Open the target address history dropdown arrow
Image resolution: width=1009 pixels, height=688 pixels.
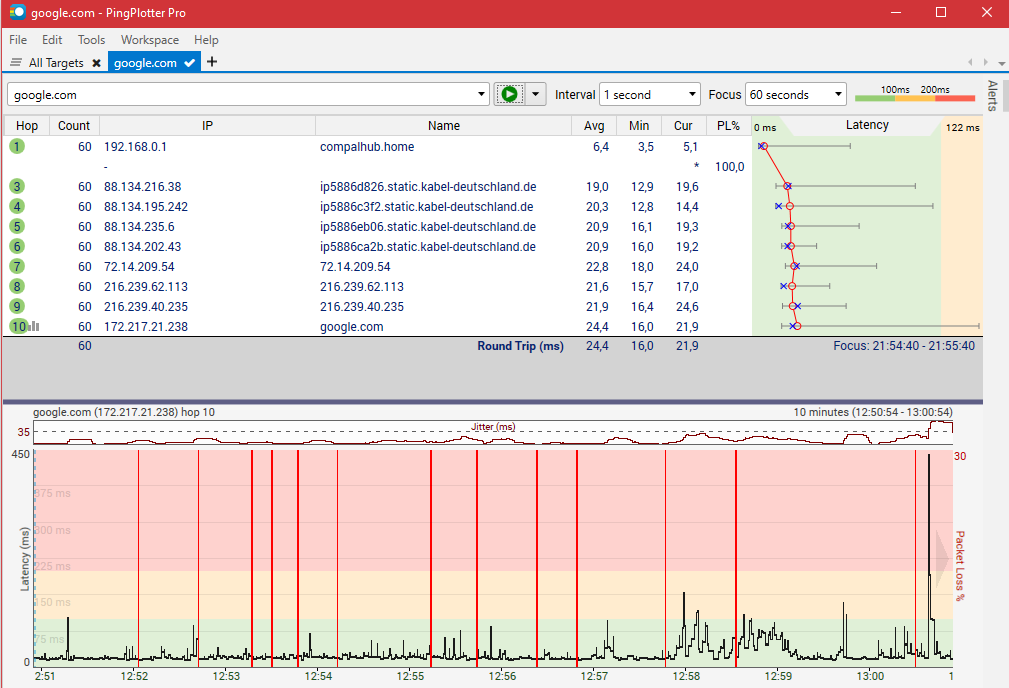pyautogui.click(x=483, y=95)
